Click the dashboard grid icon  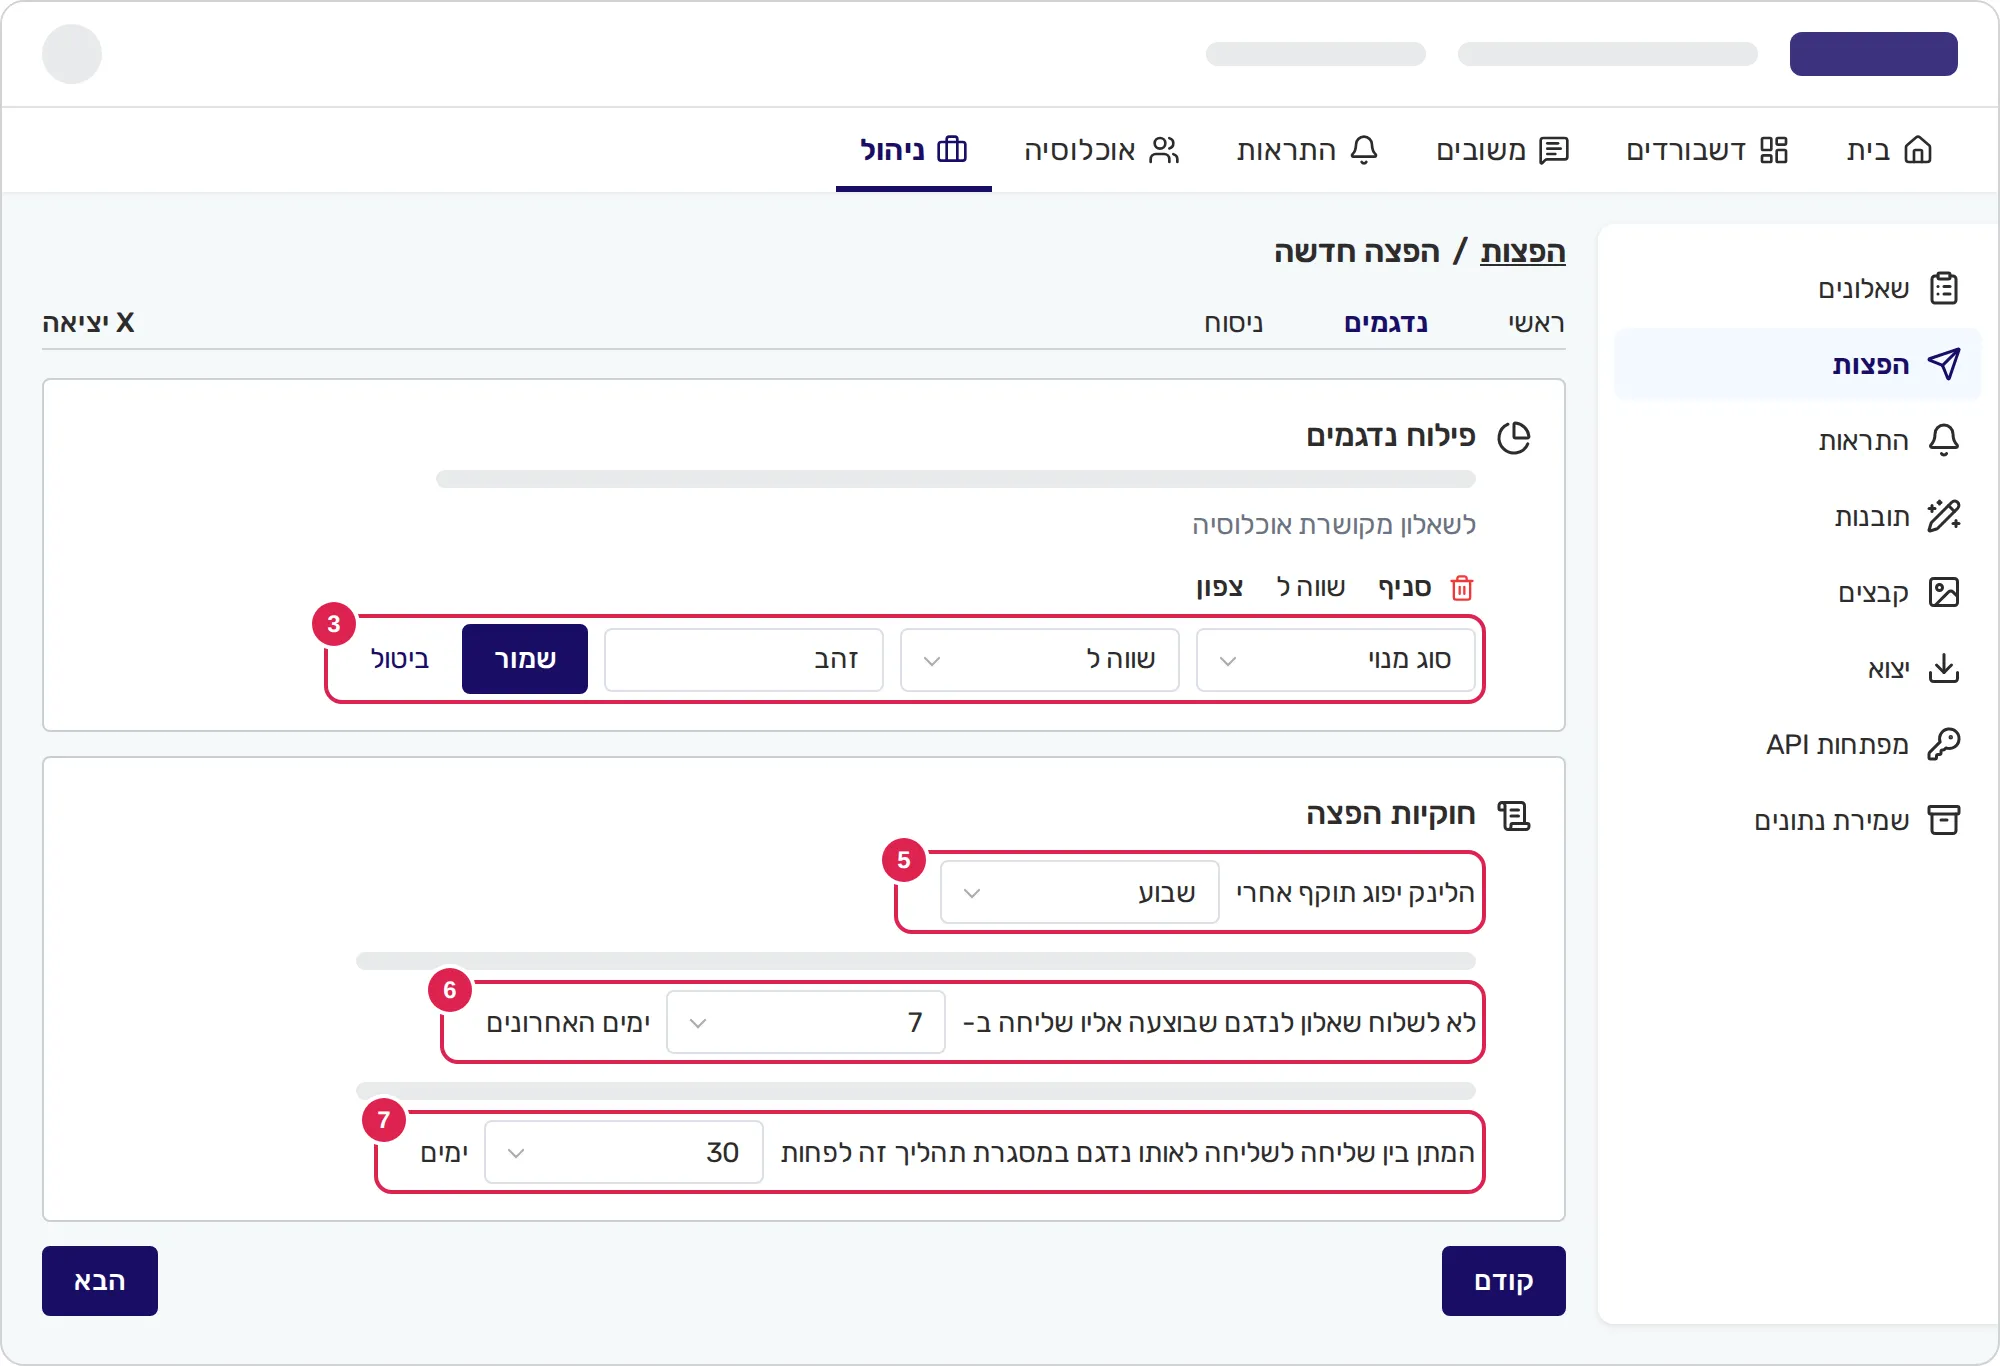coord(1774,150)
